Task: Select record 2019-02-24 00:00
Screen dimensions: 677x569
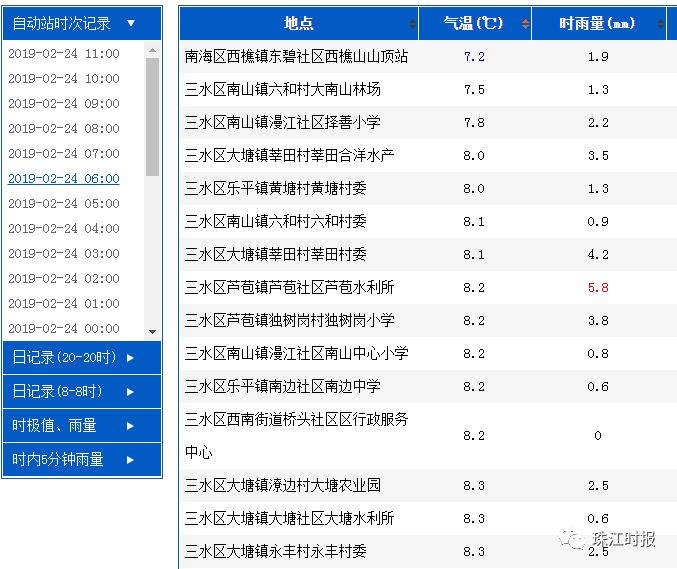Action: [x=64, y=329]
